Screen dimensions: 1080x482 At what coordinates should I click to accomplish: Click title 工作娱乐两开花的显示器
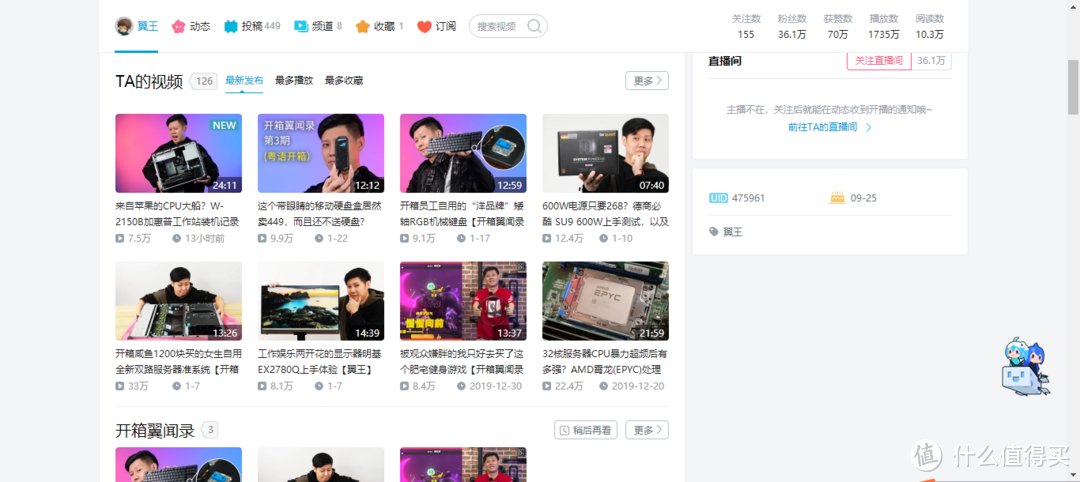[x=320, y=362]
